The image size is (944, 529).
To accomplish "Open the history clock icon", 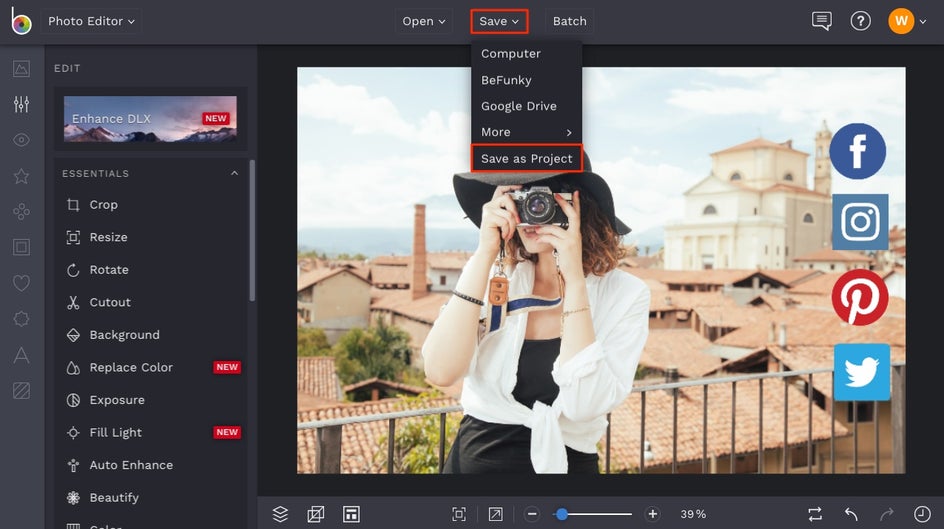I will (922, 514).
